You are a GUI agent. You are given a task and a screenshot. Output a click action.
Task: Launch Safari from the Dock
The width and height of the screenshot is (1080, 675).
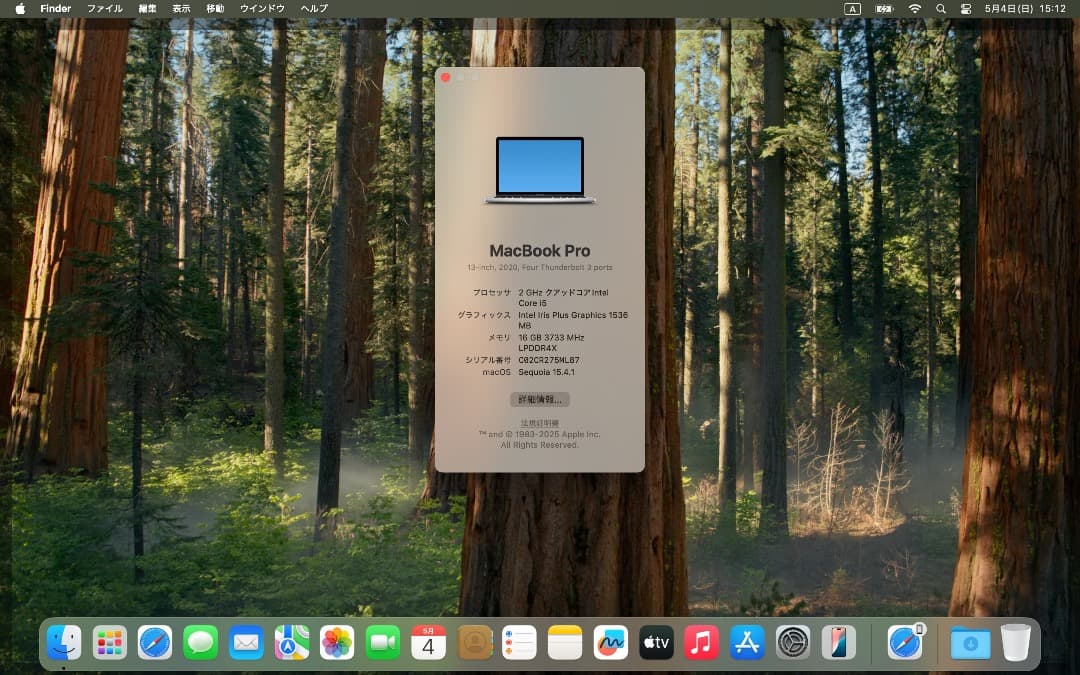(x=155, y=643)
